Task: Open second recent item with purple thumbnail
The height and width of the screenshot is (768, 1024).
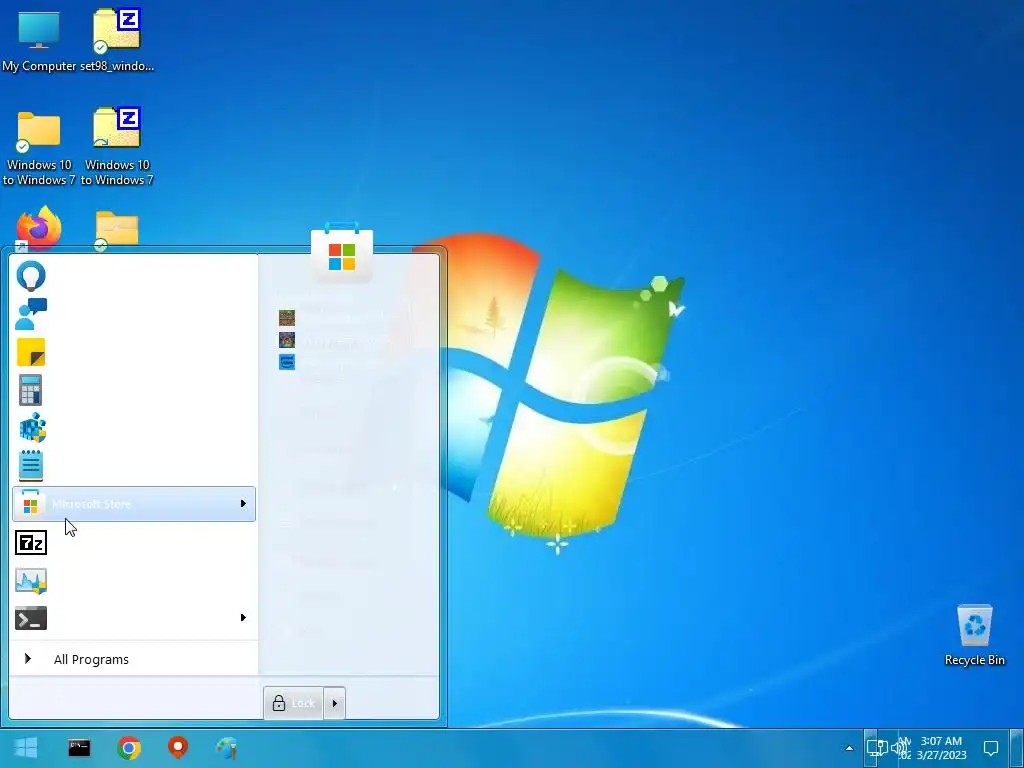Action: click(x=287, y=340)
